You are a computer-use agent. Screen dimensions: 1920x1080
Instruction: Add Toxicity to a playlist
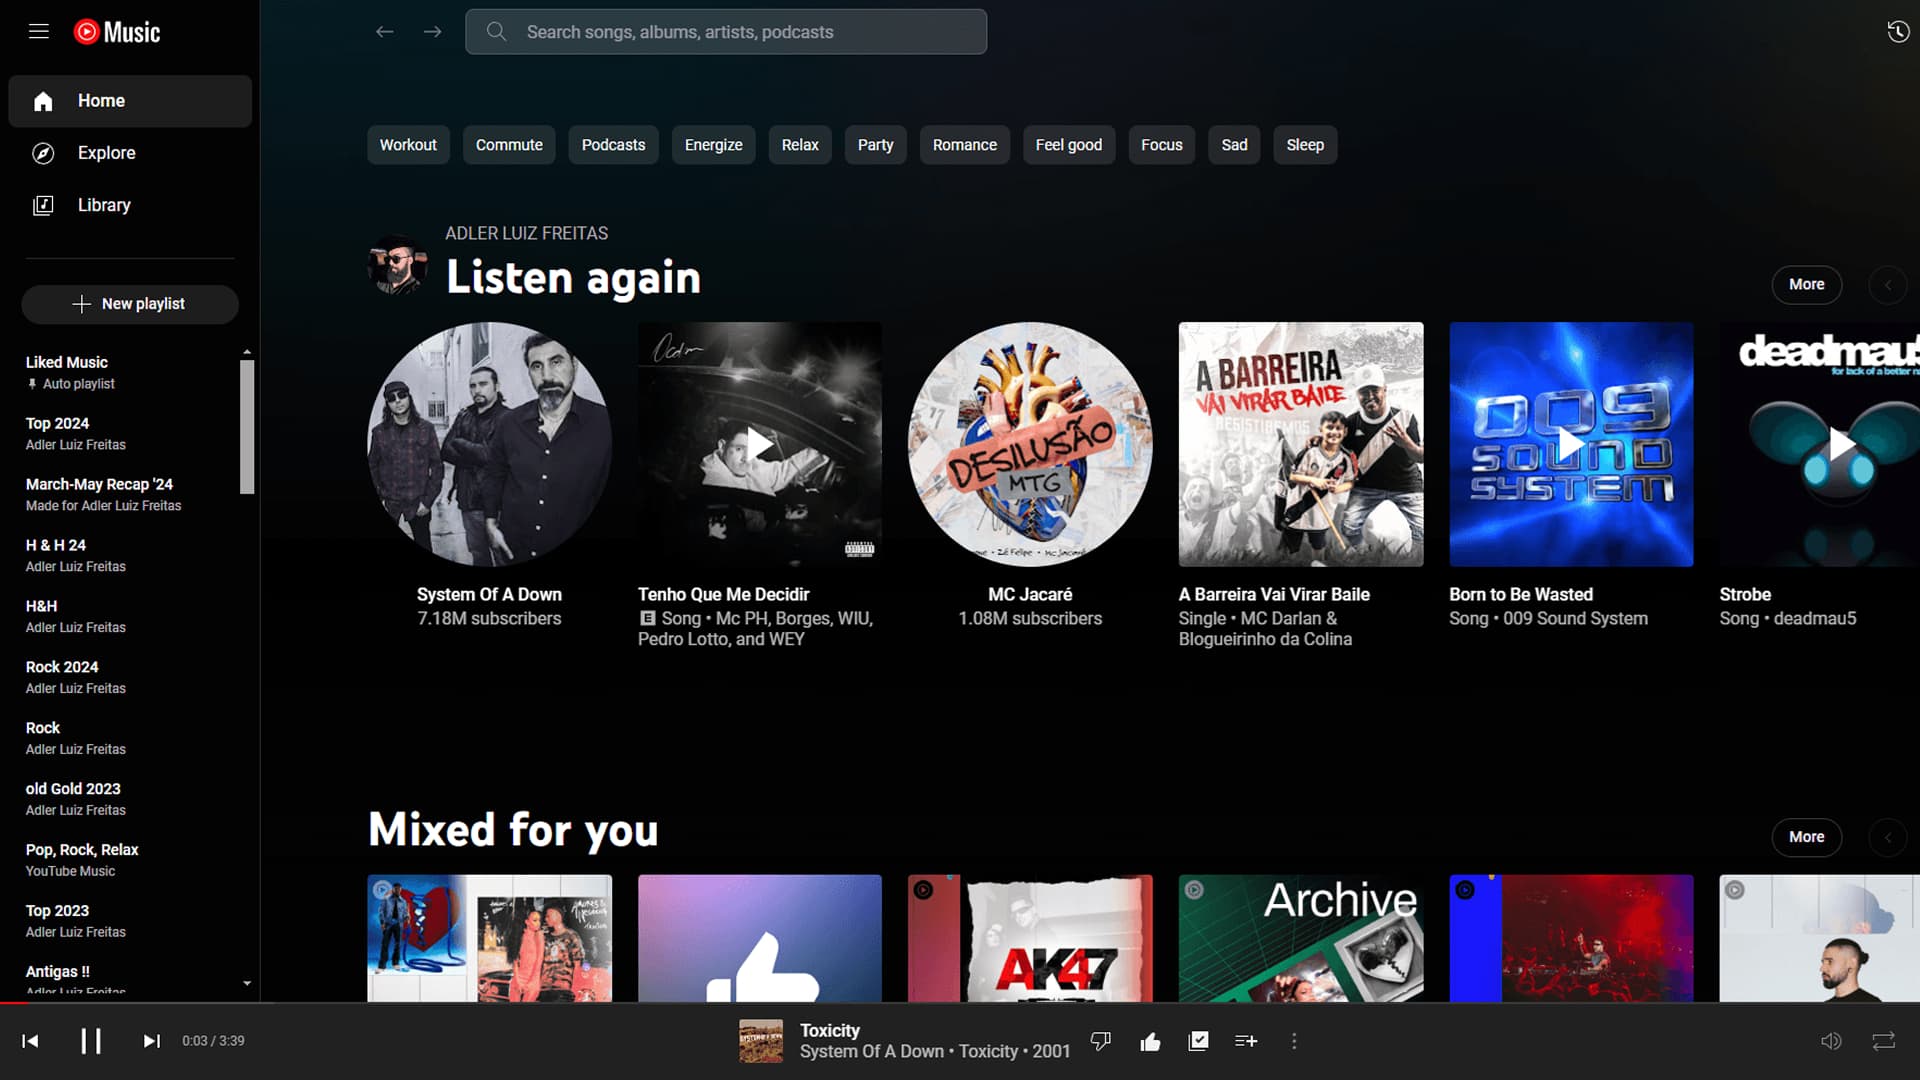pos(1246,1041)
